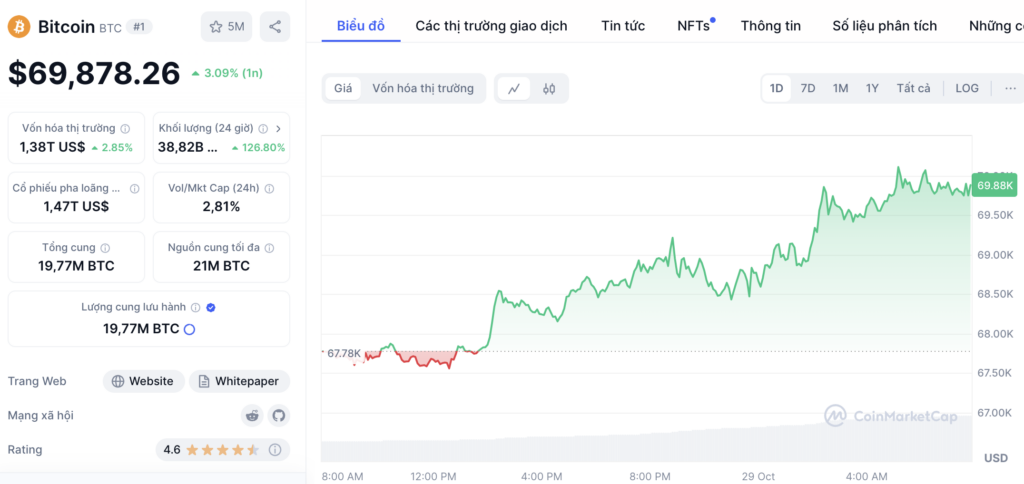Screen dimensions: 1024x484
Task: Open Bitcoin Reddit social link
Action: [x=252, y=415]
